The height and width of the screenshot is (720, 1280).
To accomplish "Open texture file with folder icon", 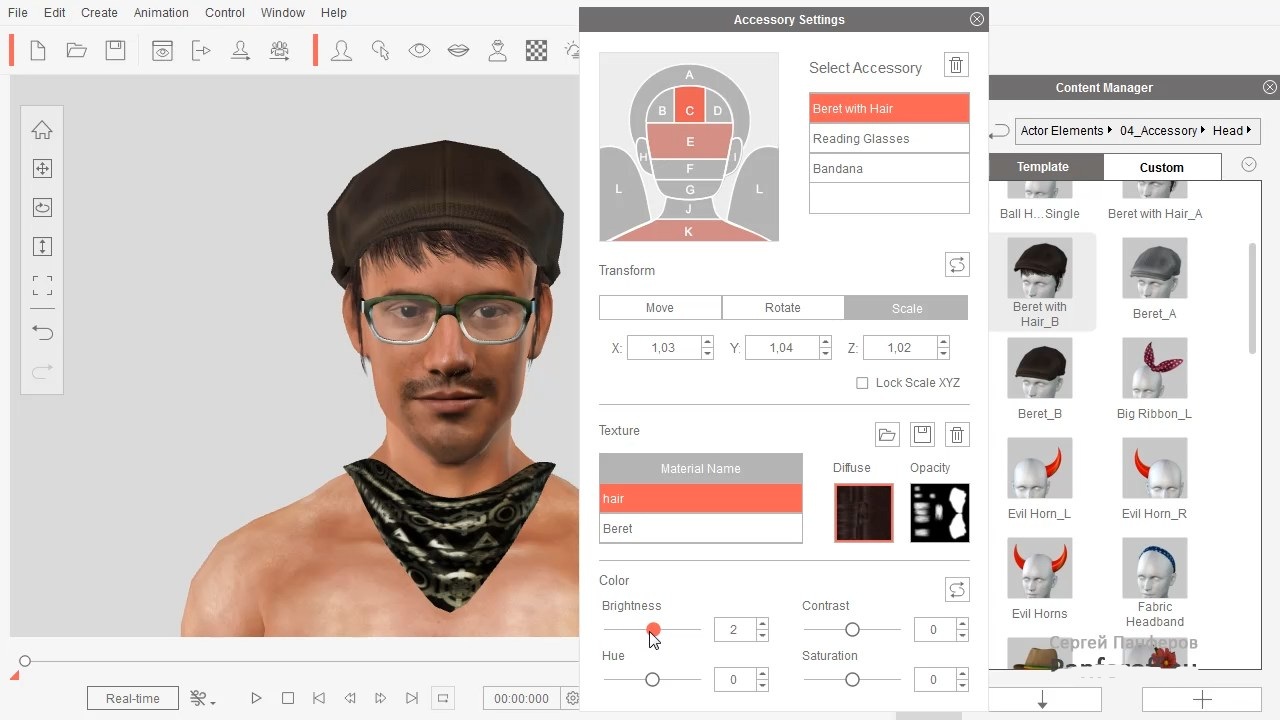I will 887,434.
